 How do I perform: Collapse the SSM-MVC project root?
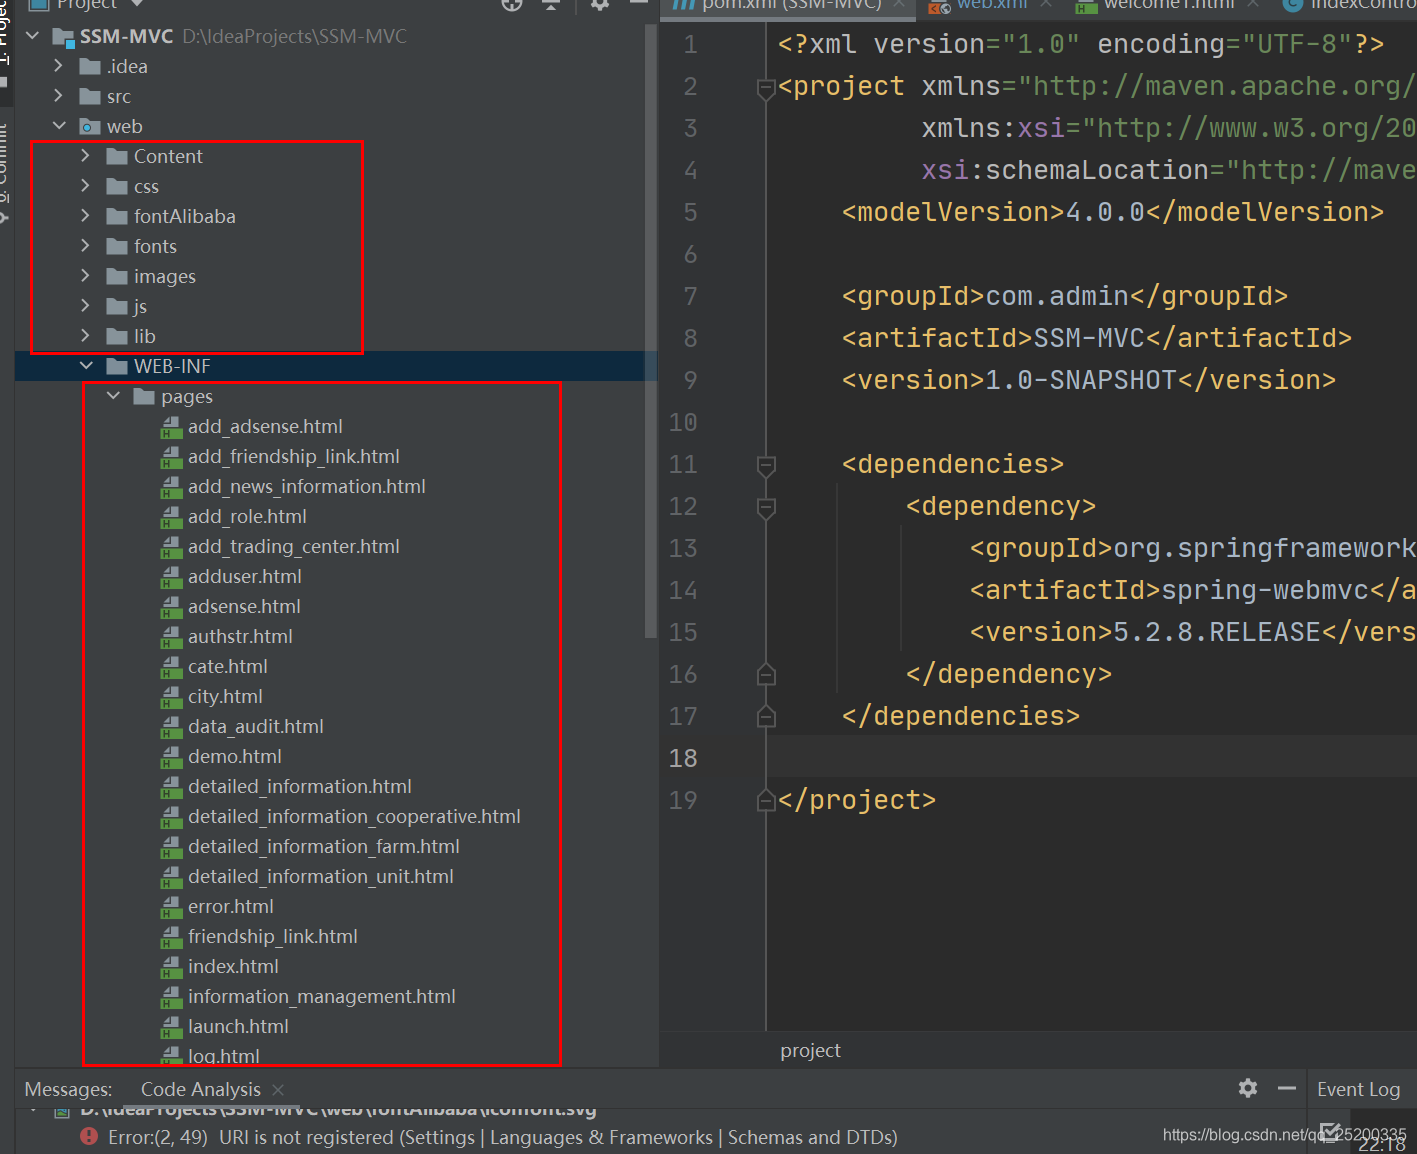pyautogui.click(x=33, y=36)
